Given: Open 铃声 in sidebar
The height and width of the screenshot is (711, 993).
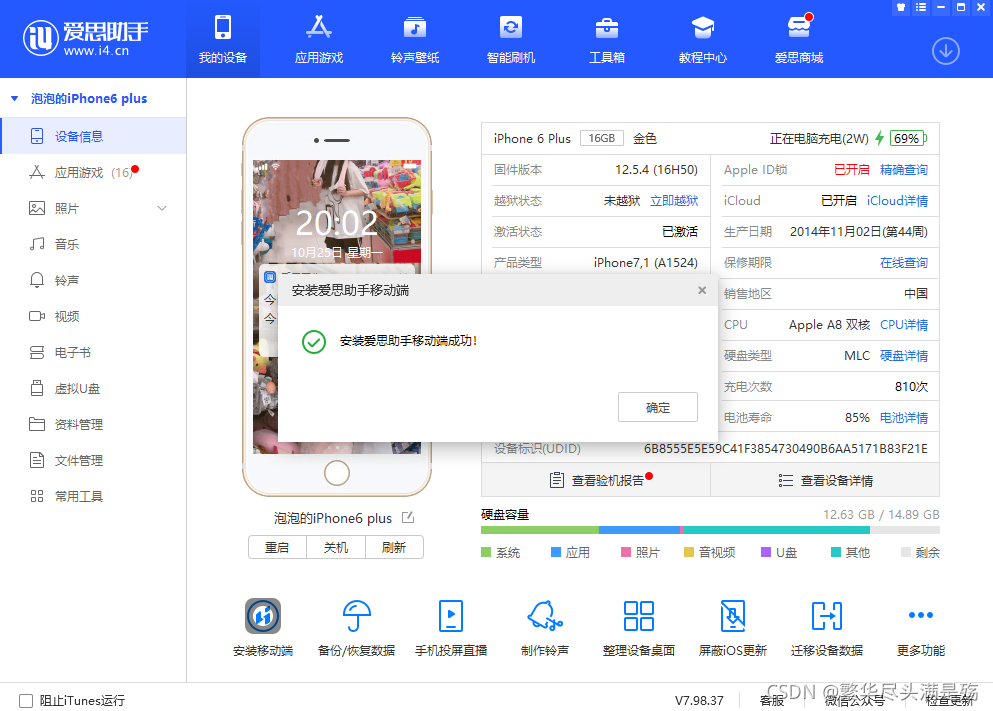Looking at the screenshot, I should point(93,280).
